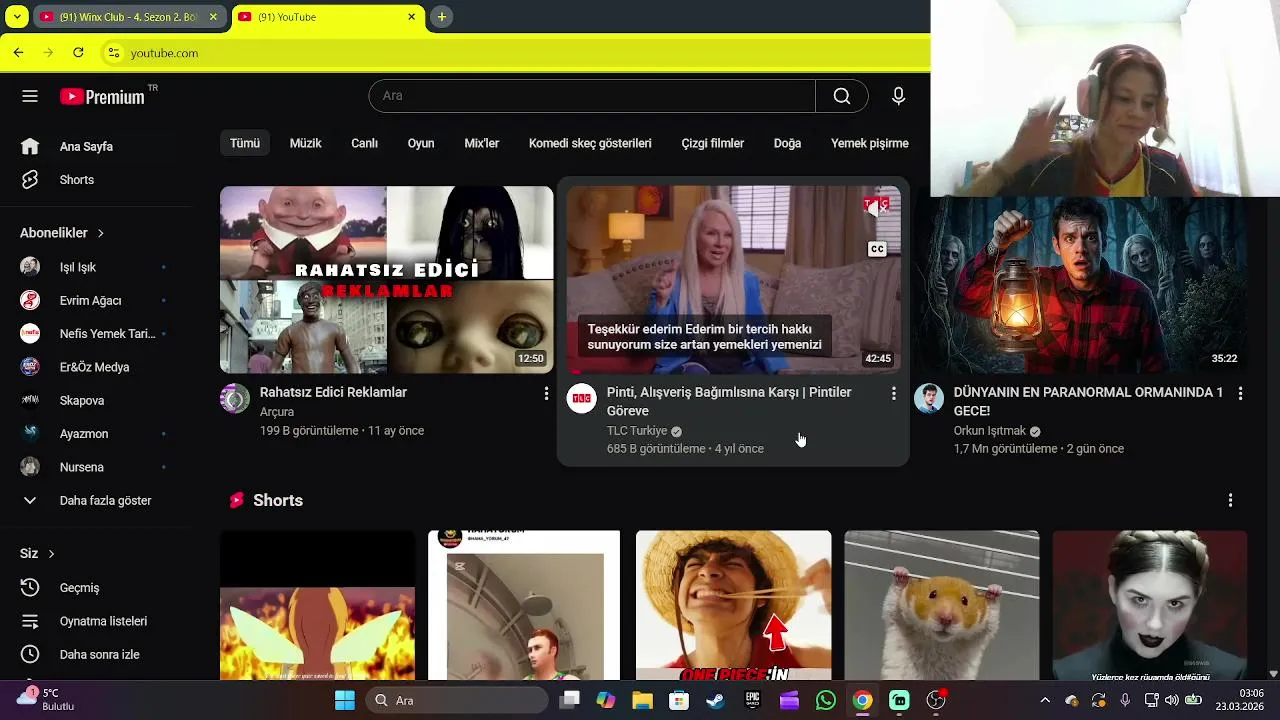Open the Er&Öz Medya subscription
This screenshot has height=720, width=1280.
click(96, 367)
